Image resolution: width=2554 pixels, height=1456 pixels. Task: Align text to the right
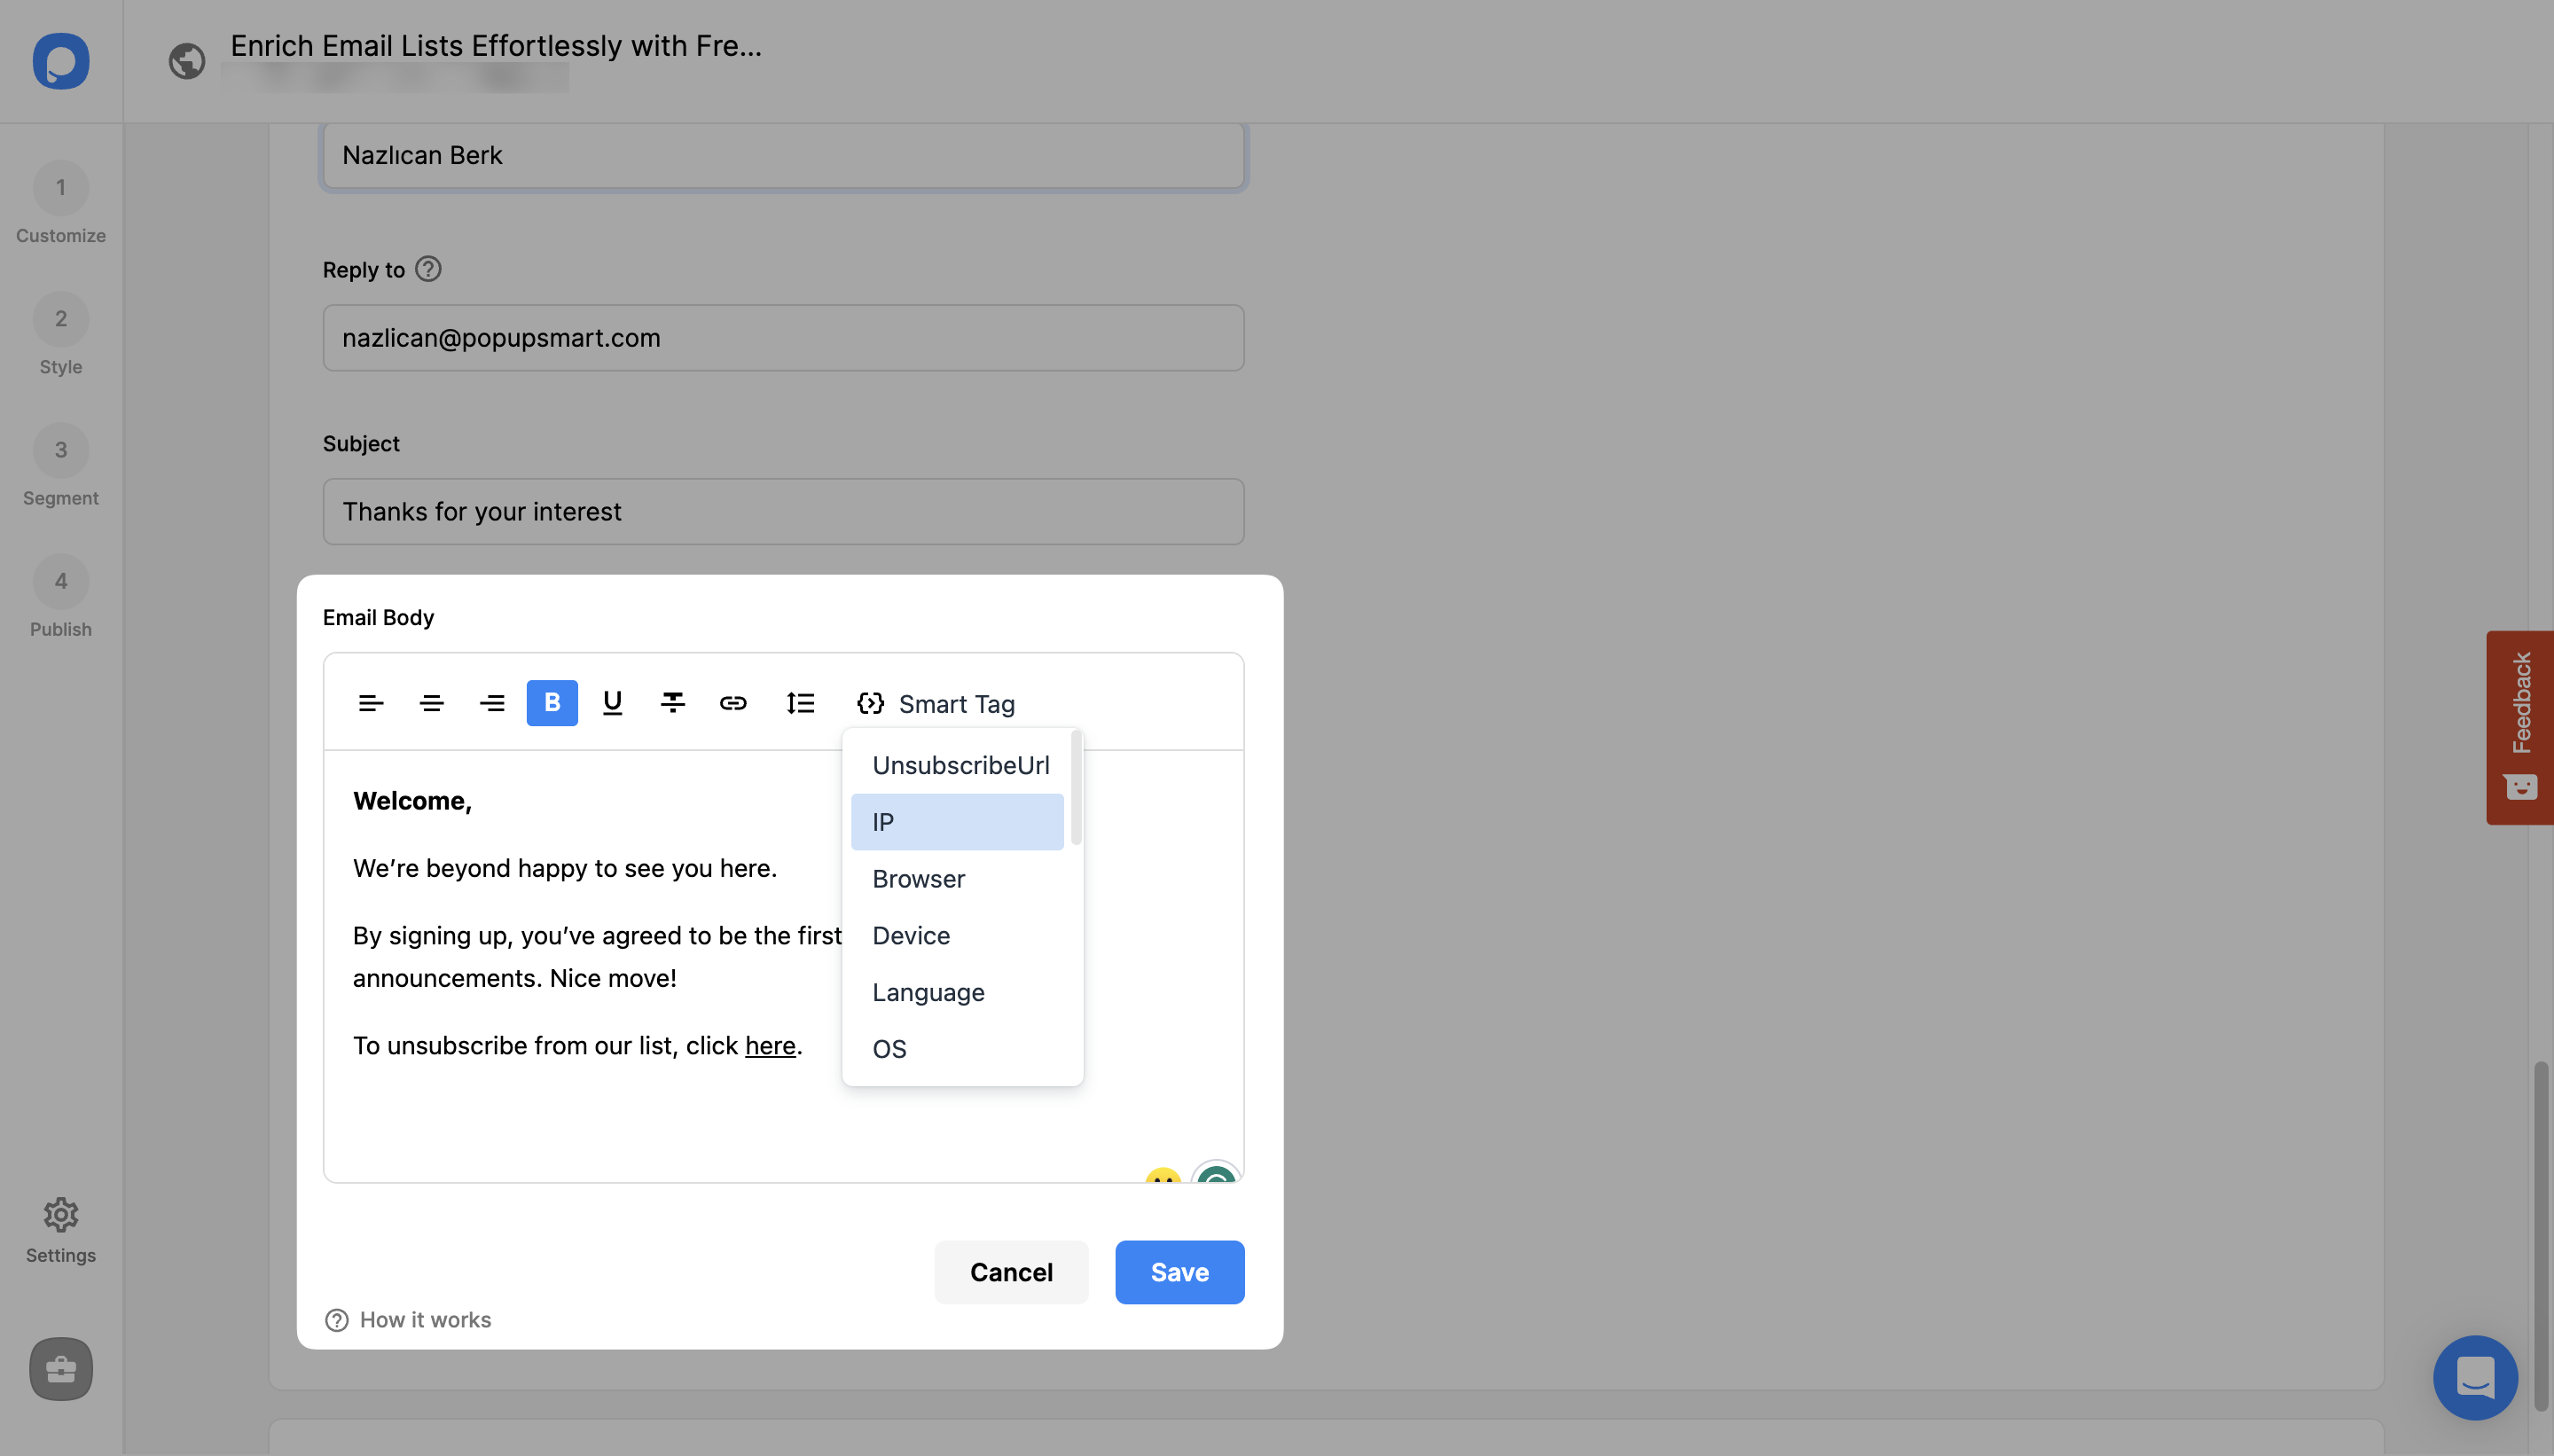[x=492, y=703]
